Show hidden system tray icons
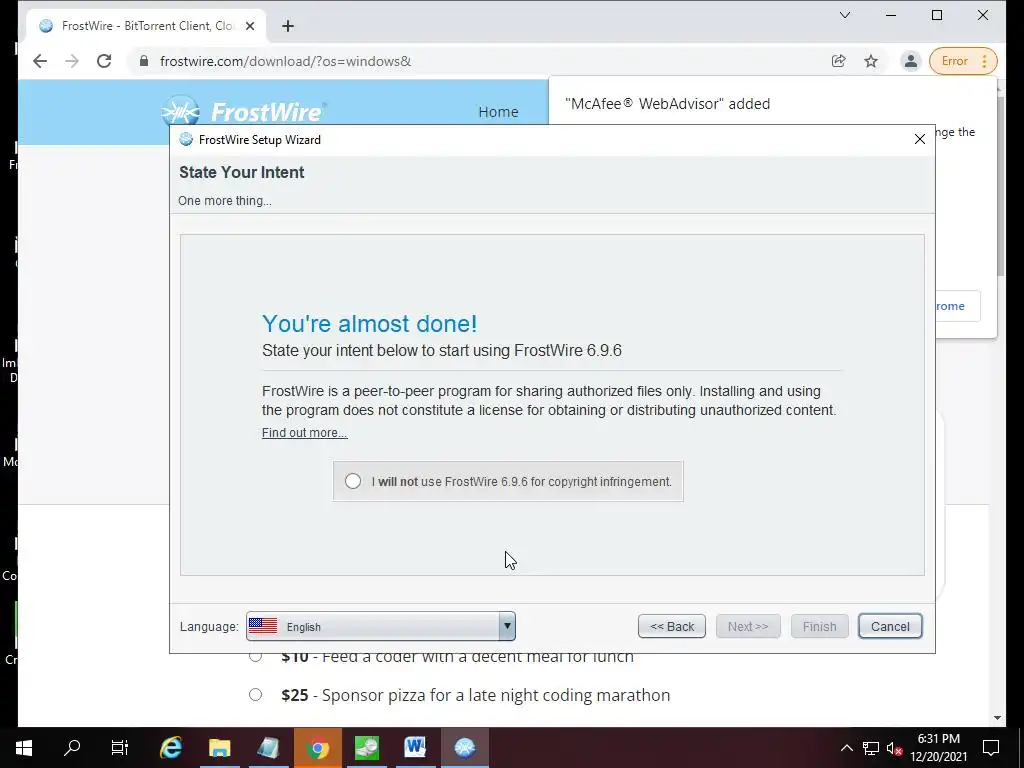The width and height of the screenshot is (1024, 768). tap(846, 748)
